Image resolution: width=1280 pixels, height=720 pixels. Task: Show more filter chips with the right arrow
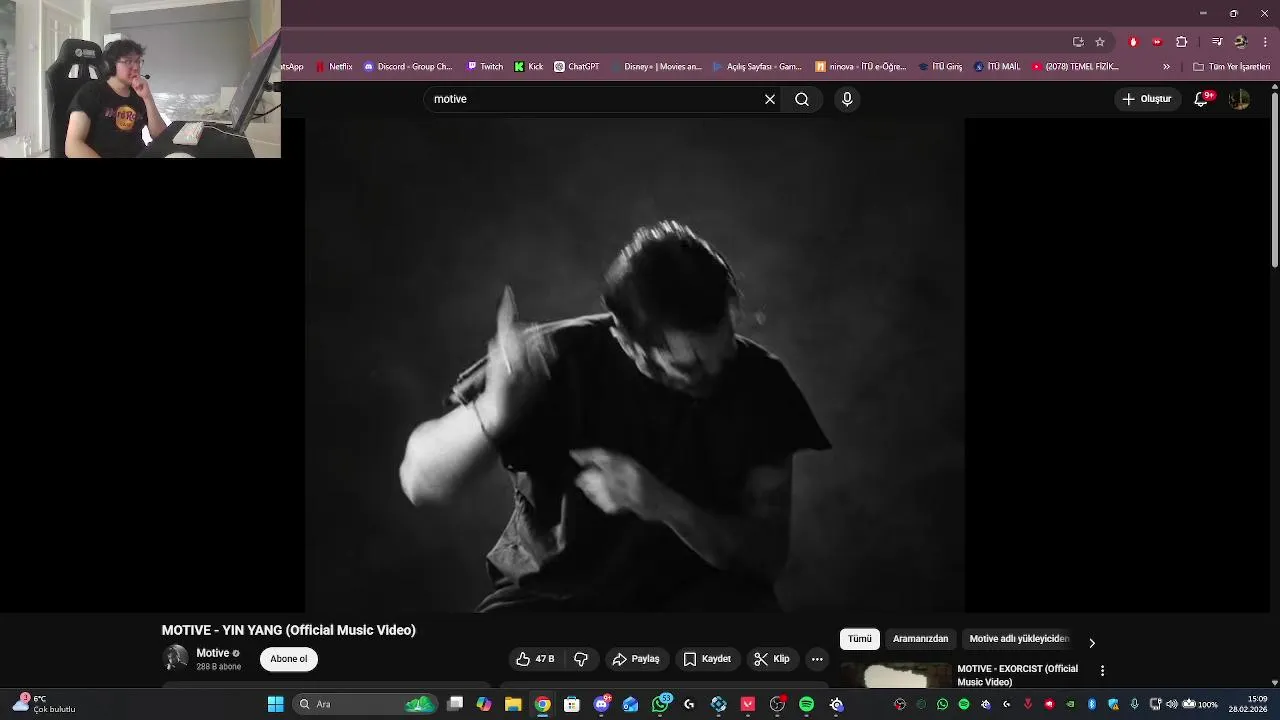coord(1092,643)
